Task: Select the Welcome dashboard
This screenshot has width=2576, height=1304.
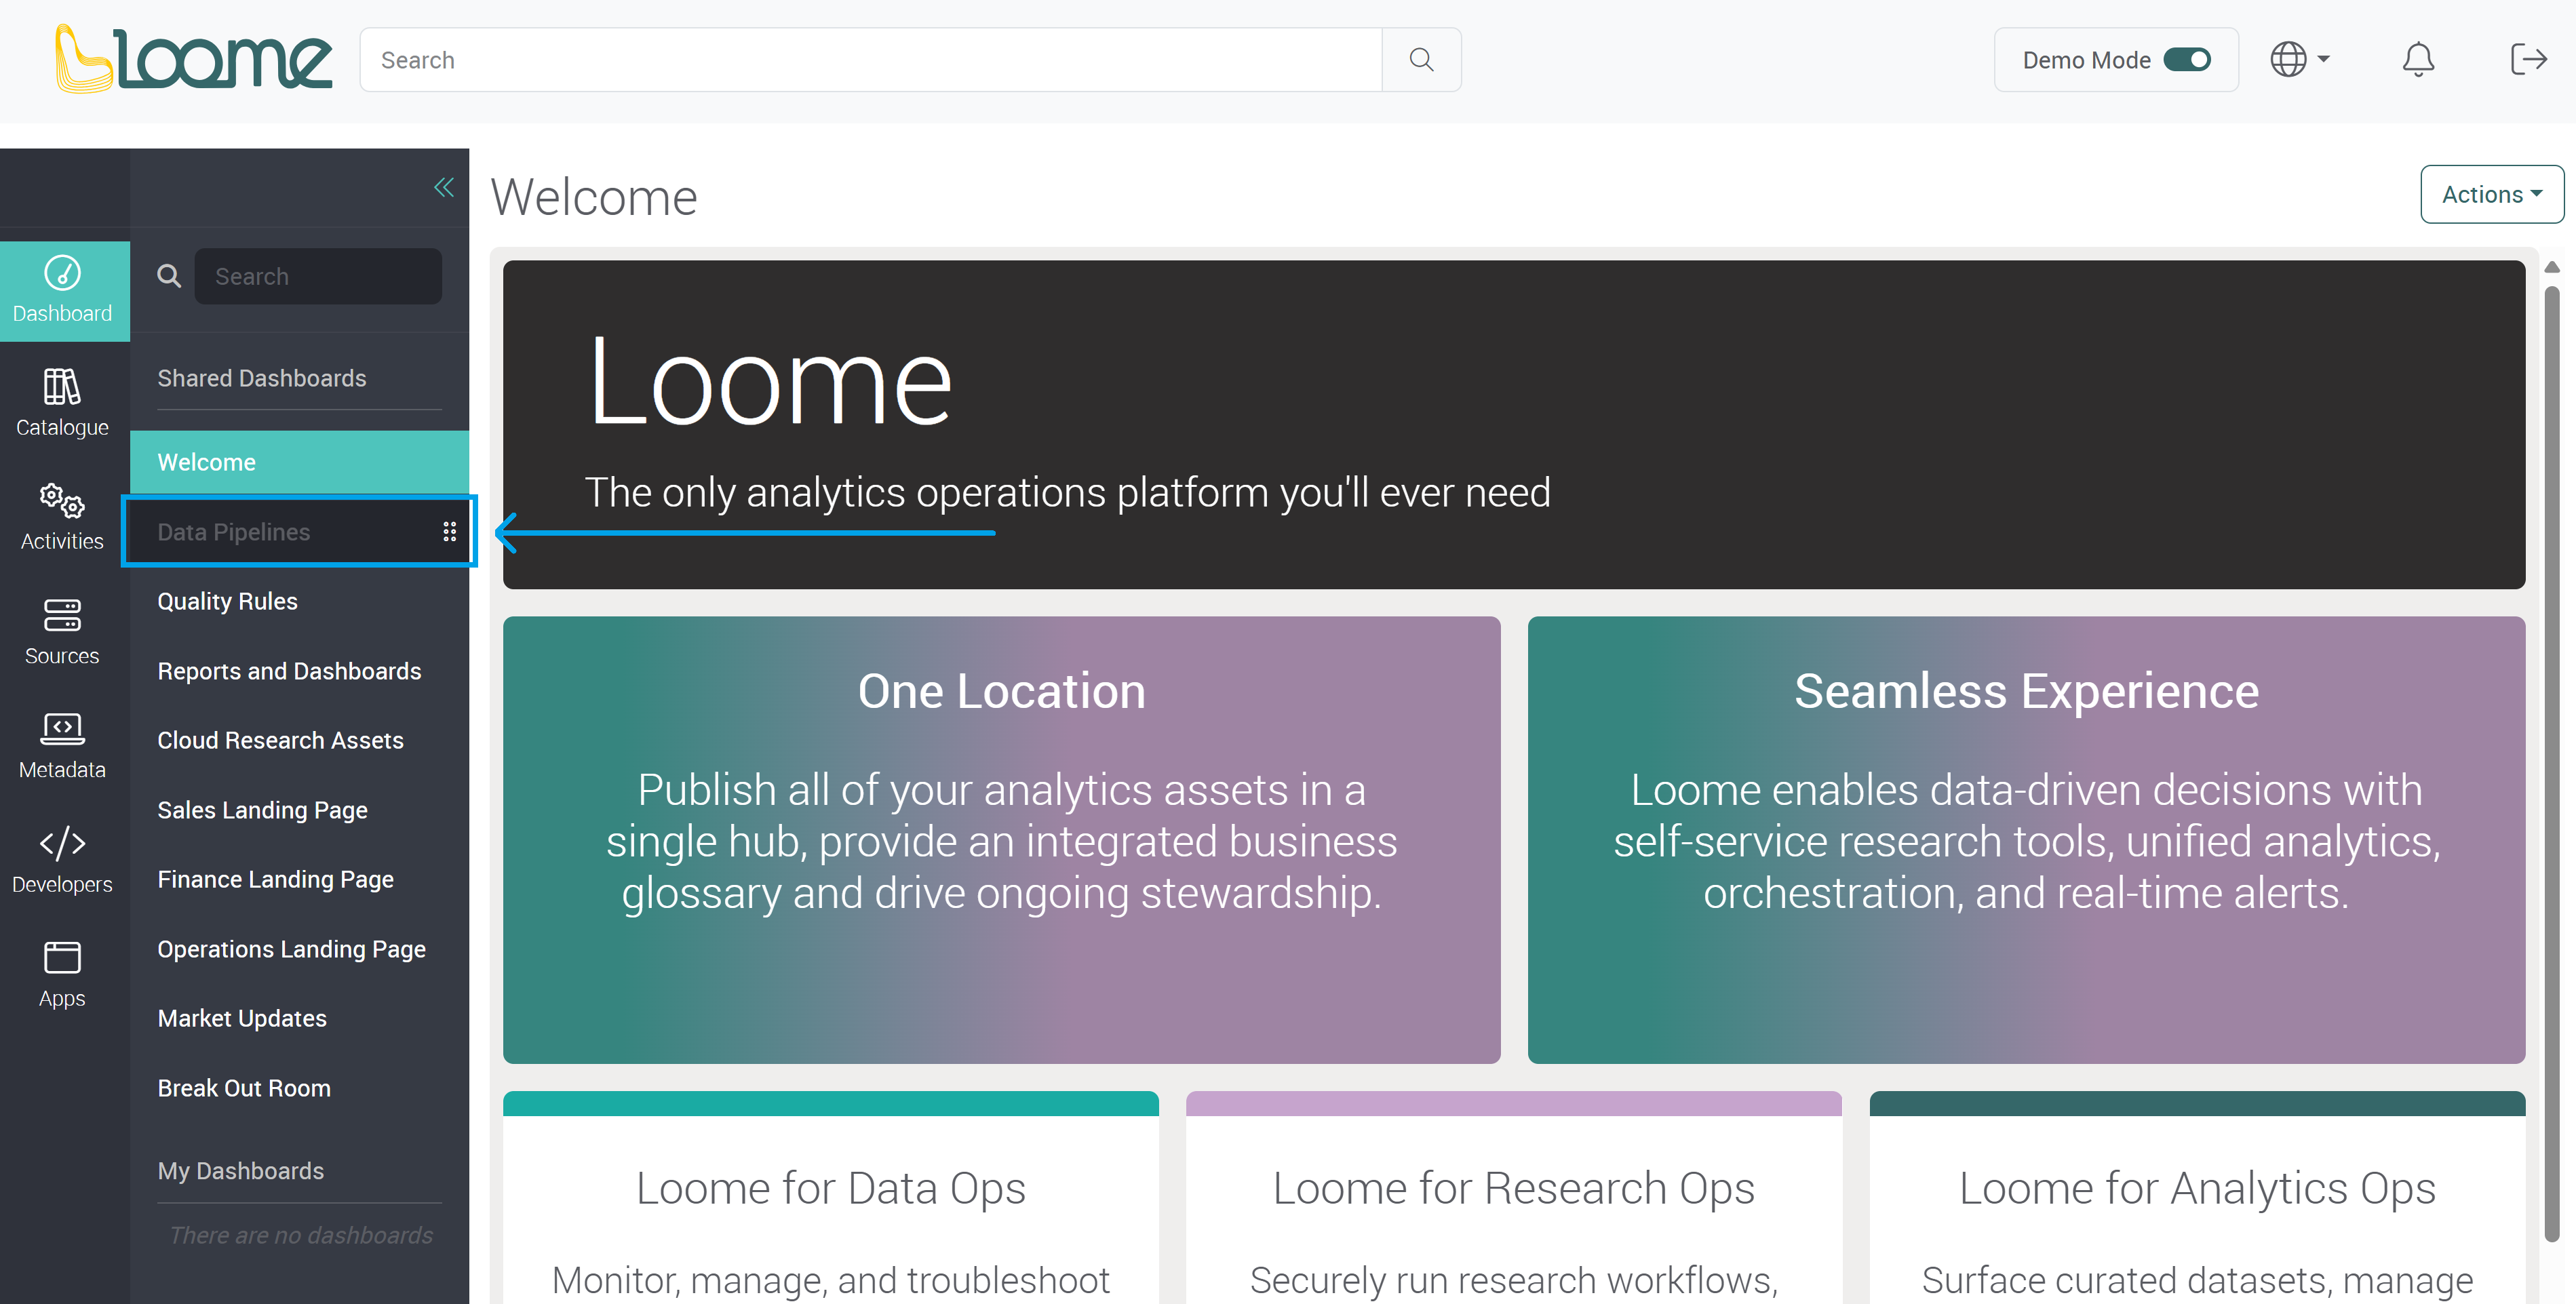Action: click(299, 462)
